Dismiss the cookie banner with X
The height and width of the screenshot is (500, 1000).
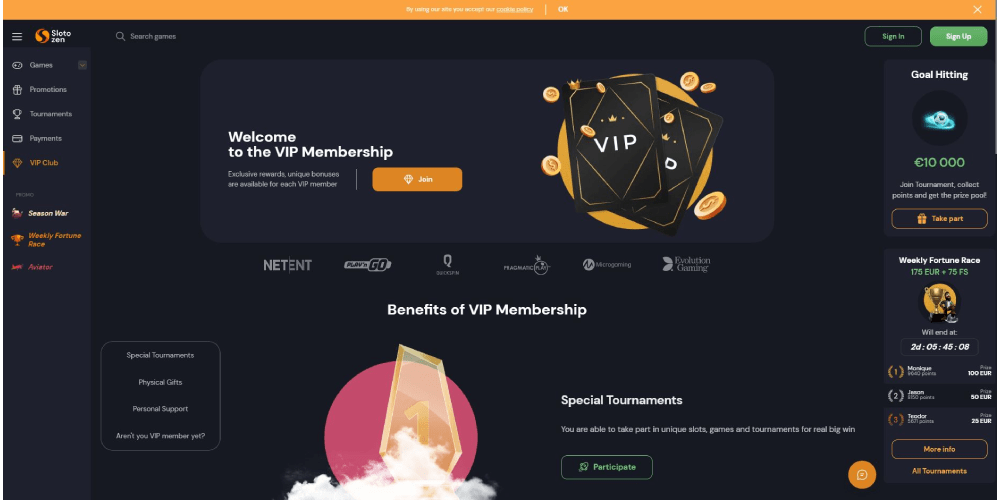[x=977, y=10]
